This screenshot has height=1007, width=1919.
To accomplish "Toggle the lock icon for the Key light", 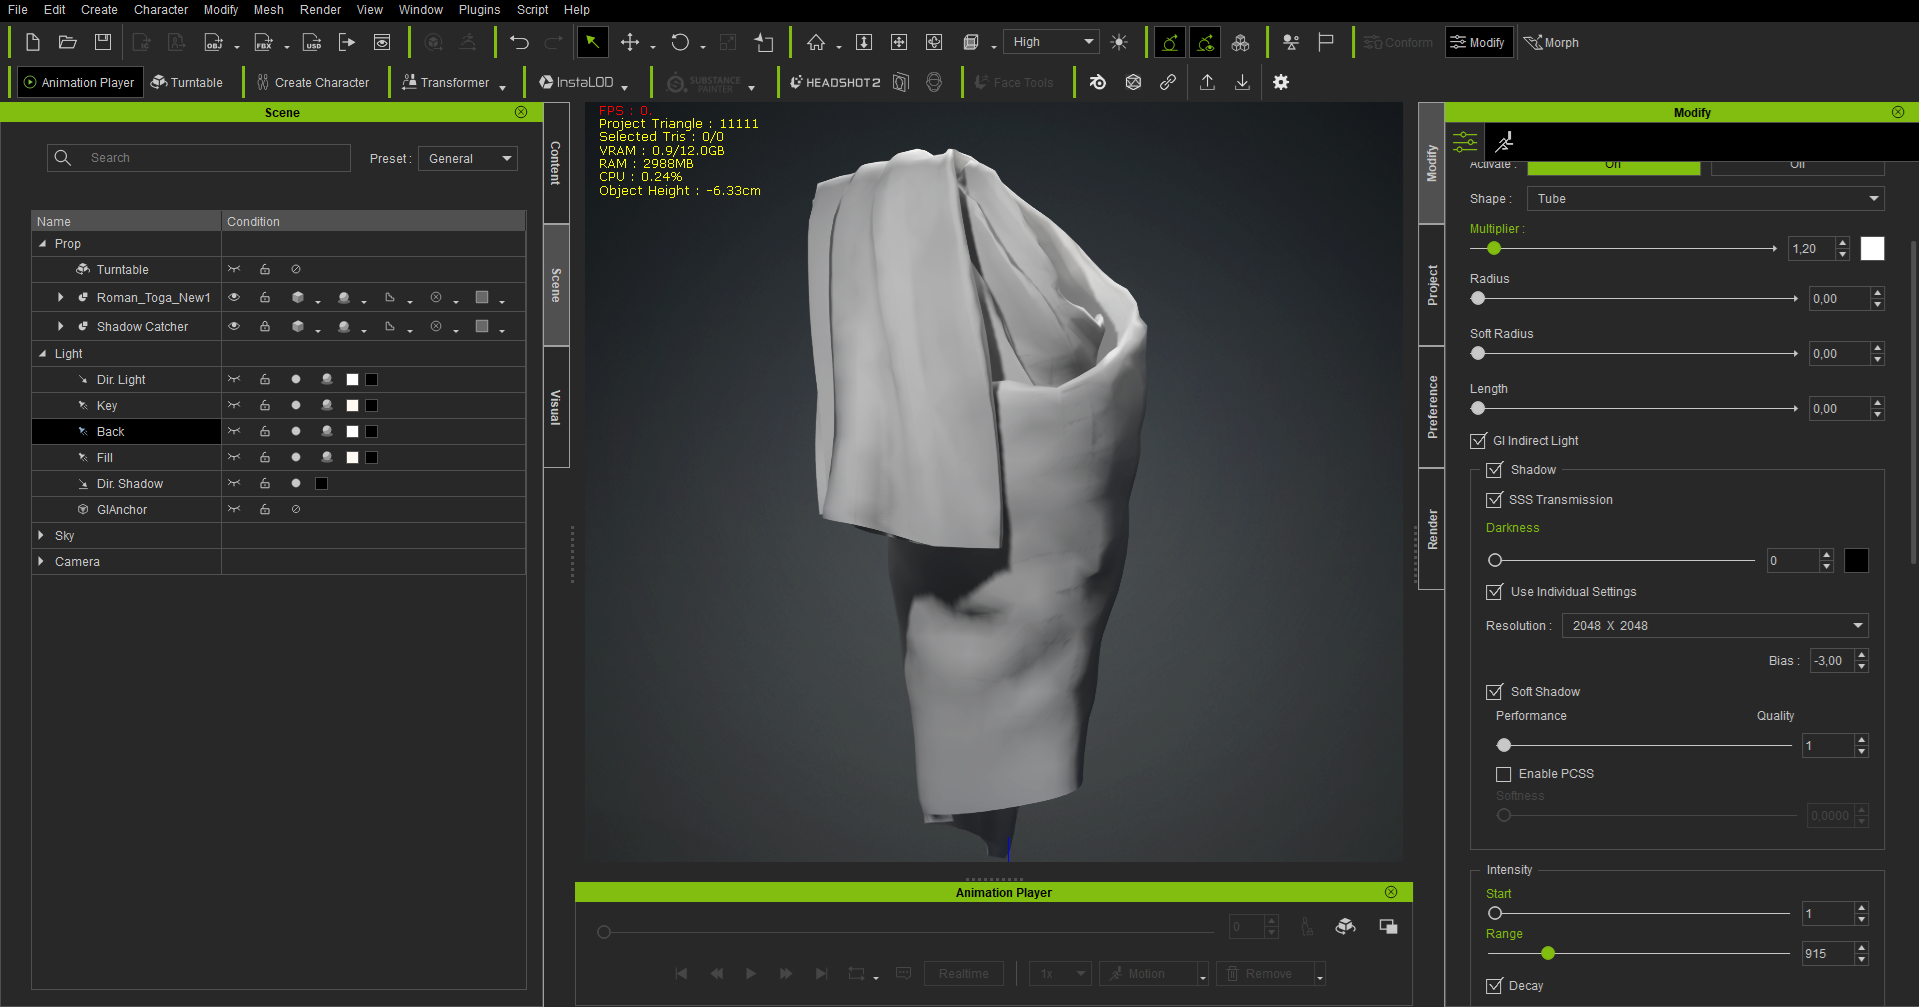I will 265,406.
